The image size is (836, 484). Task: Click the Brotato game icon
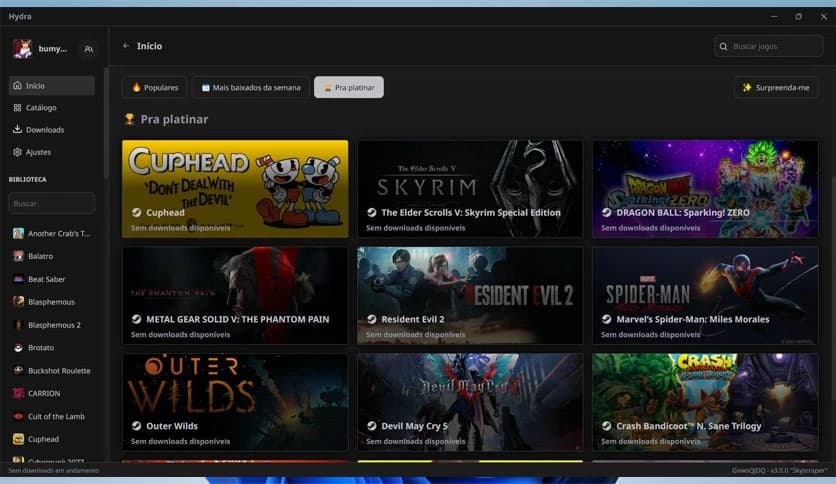click(18, 348)
